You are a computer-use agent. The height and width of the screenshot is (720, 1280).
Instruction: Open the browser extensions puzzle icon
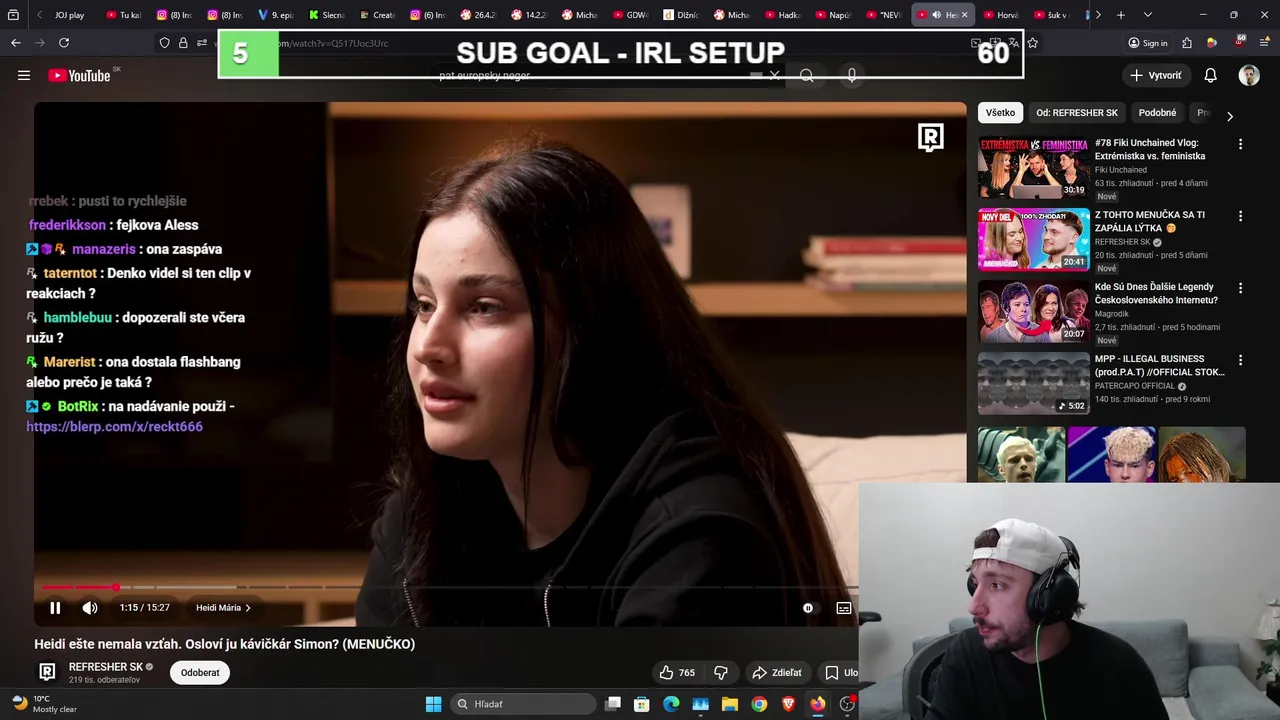point(1187,43)
